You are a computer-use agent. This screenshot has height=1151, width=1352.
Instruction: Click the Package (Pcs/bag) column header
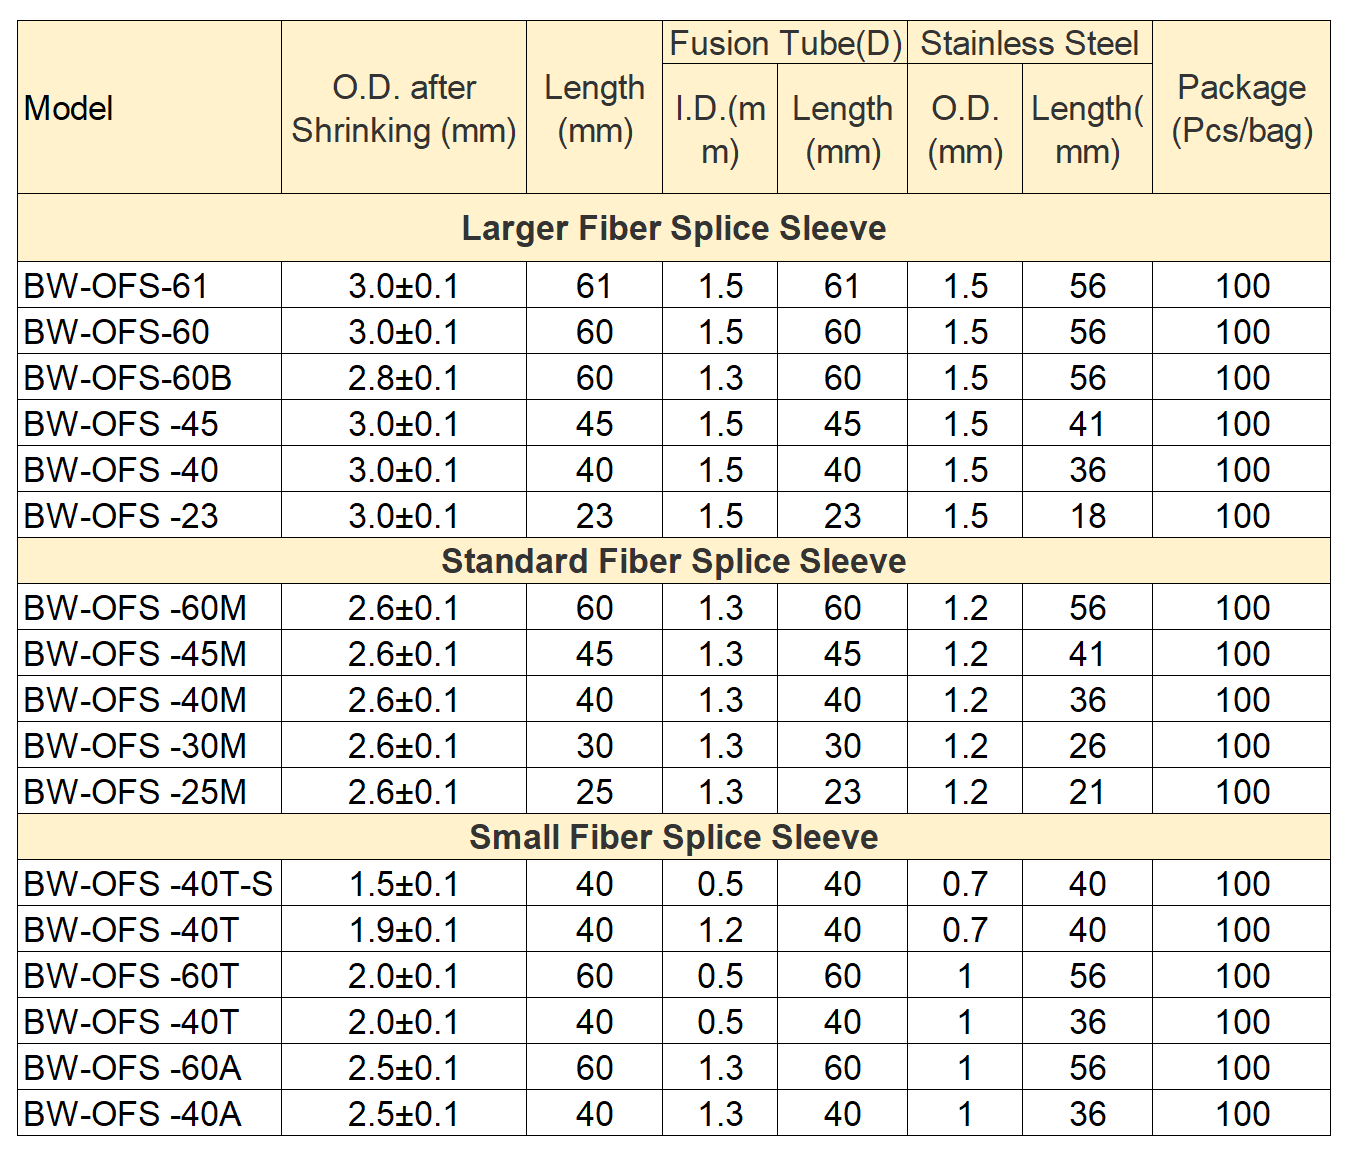(1241, 108)
